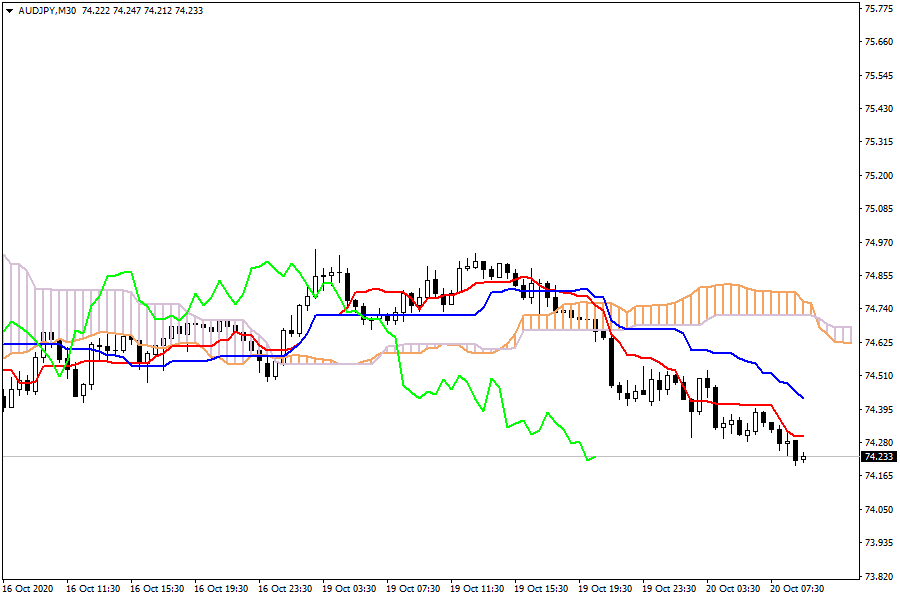Click the right end of blue Kijun-sen line
The width and height of the screenshot is (900, 600).
[804, 398]
